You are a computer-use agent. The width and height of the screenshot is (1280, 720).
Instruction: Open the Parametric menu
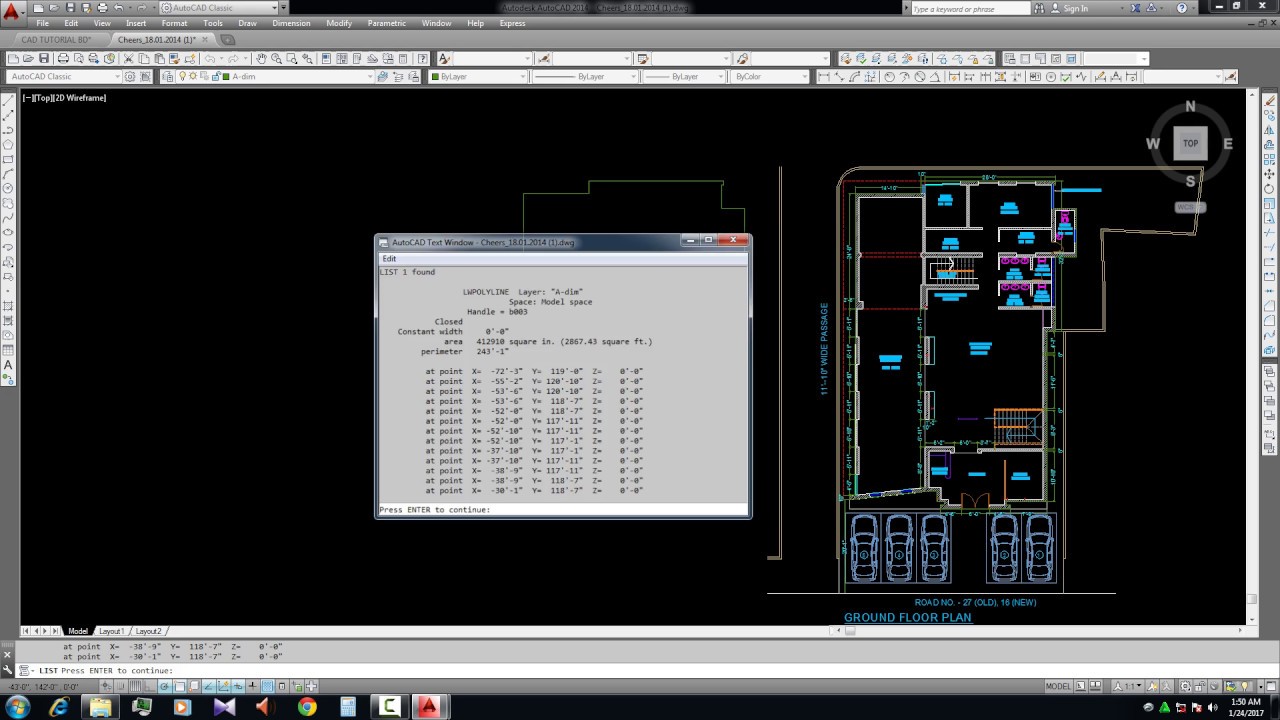click(387, 23)
